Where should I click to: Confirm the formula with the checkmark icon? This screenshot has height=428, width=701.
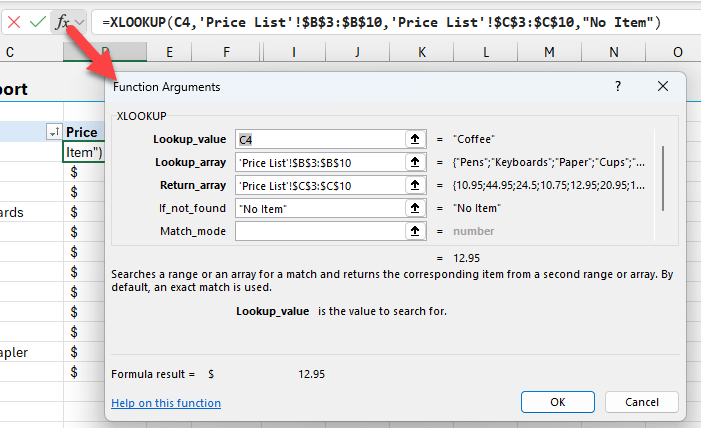pos(38,22)
